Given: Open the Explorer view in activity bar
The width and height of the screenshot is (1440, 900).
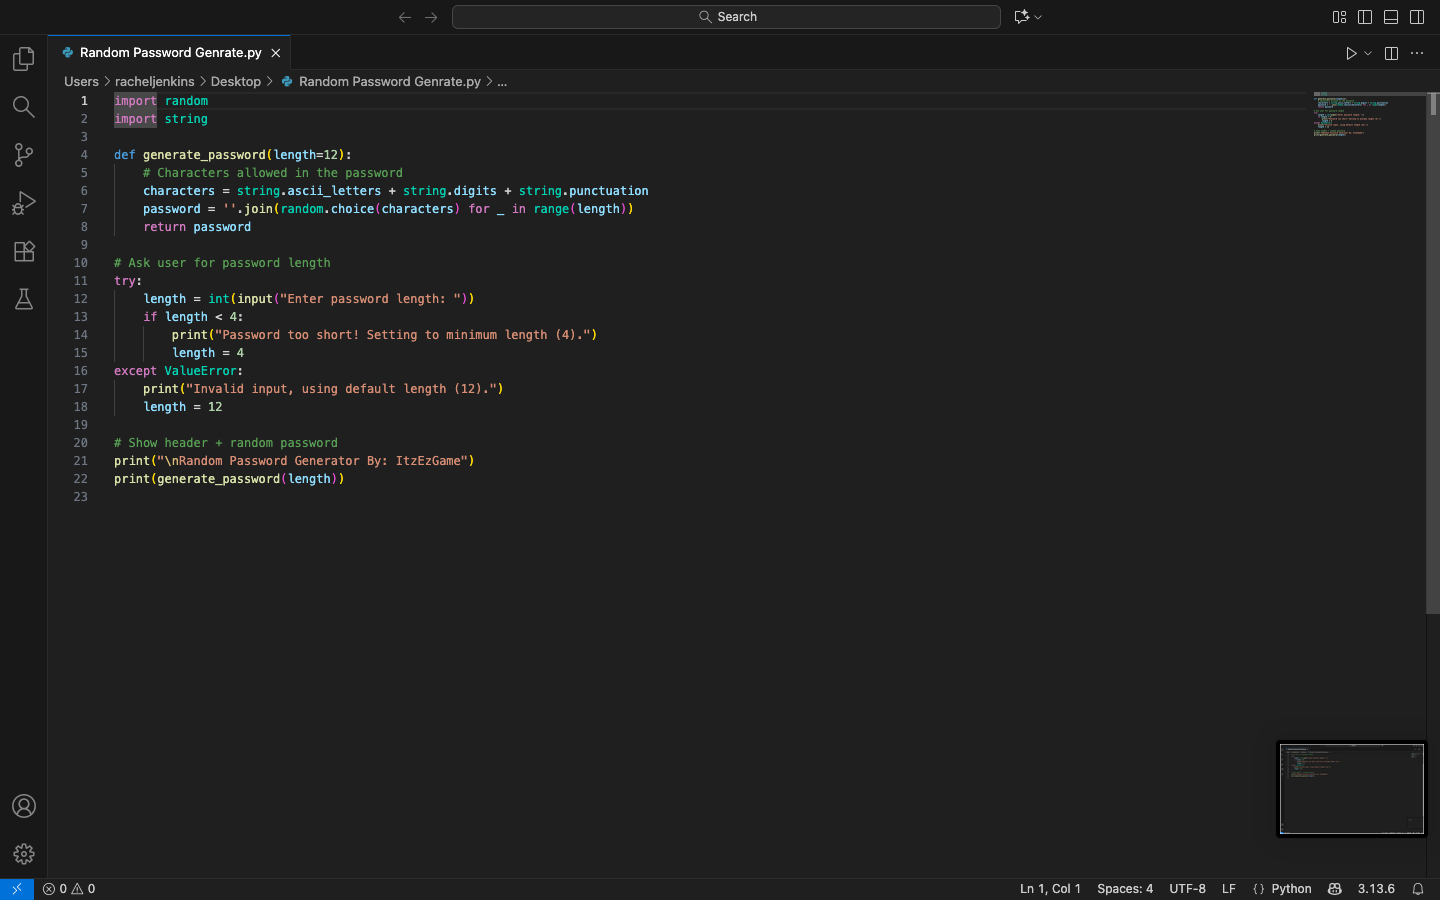Looking at the screenshot, I should tap(24, 59).
